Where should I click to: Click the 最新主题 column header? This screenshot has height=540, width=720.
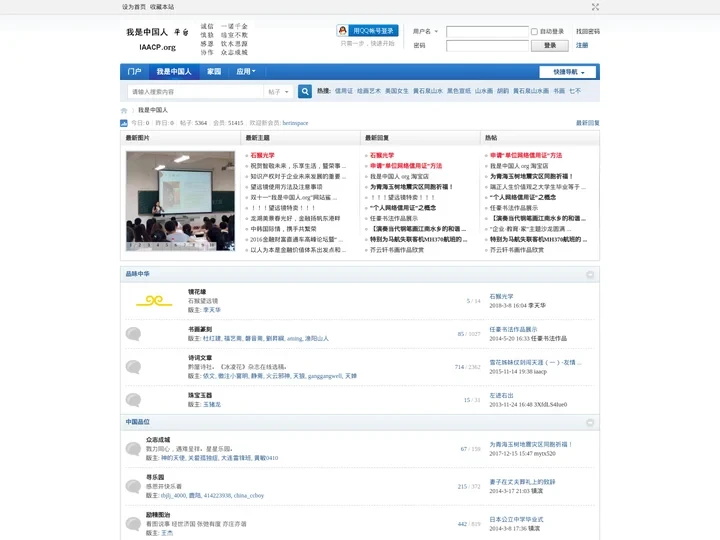click(x=258, y=138)
